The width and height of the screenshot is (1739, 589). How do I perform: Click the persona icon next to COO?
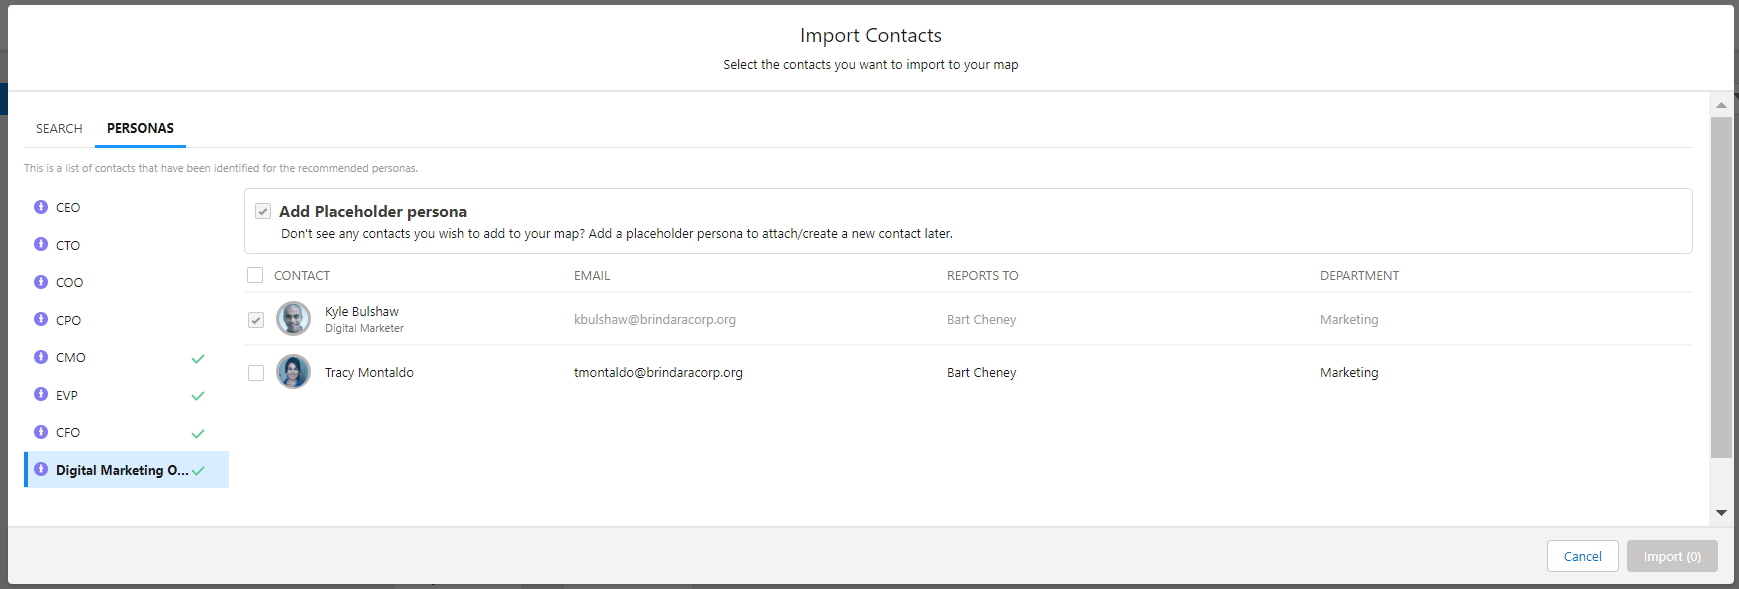[x=41, y=282]
